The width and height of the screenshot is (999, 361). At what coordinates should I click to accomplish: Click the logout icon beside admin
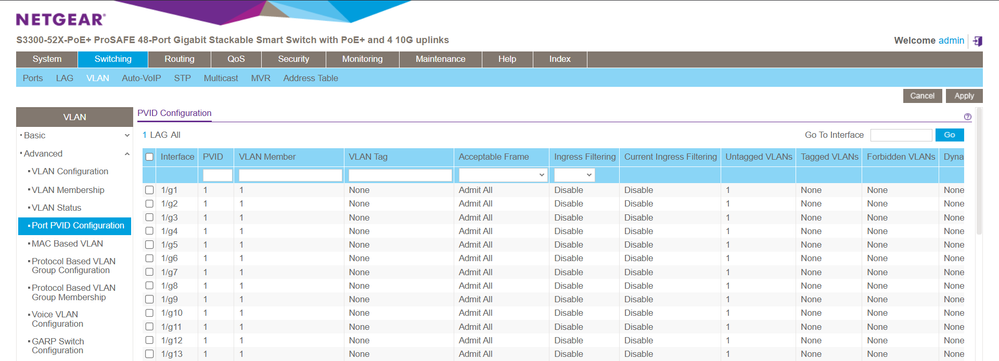[977, 41]
